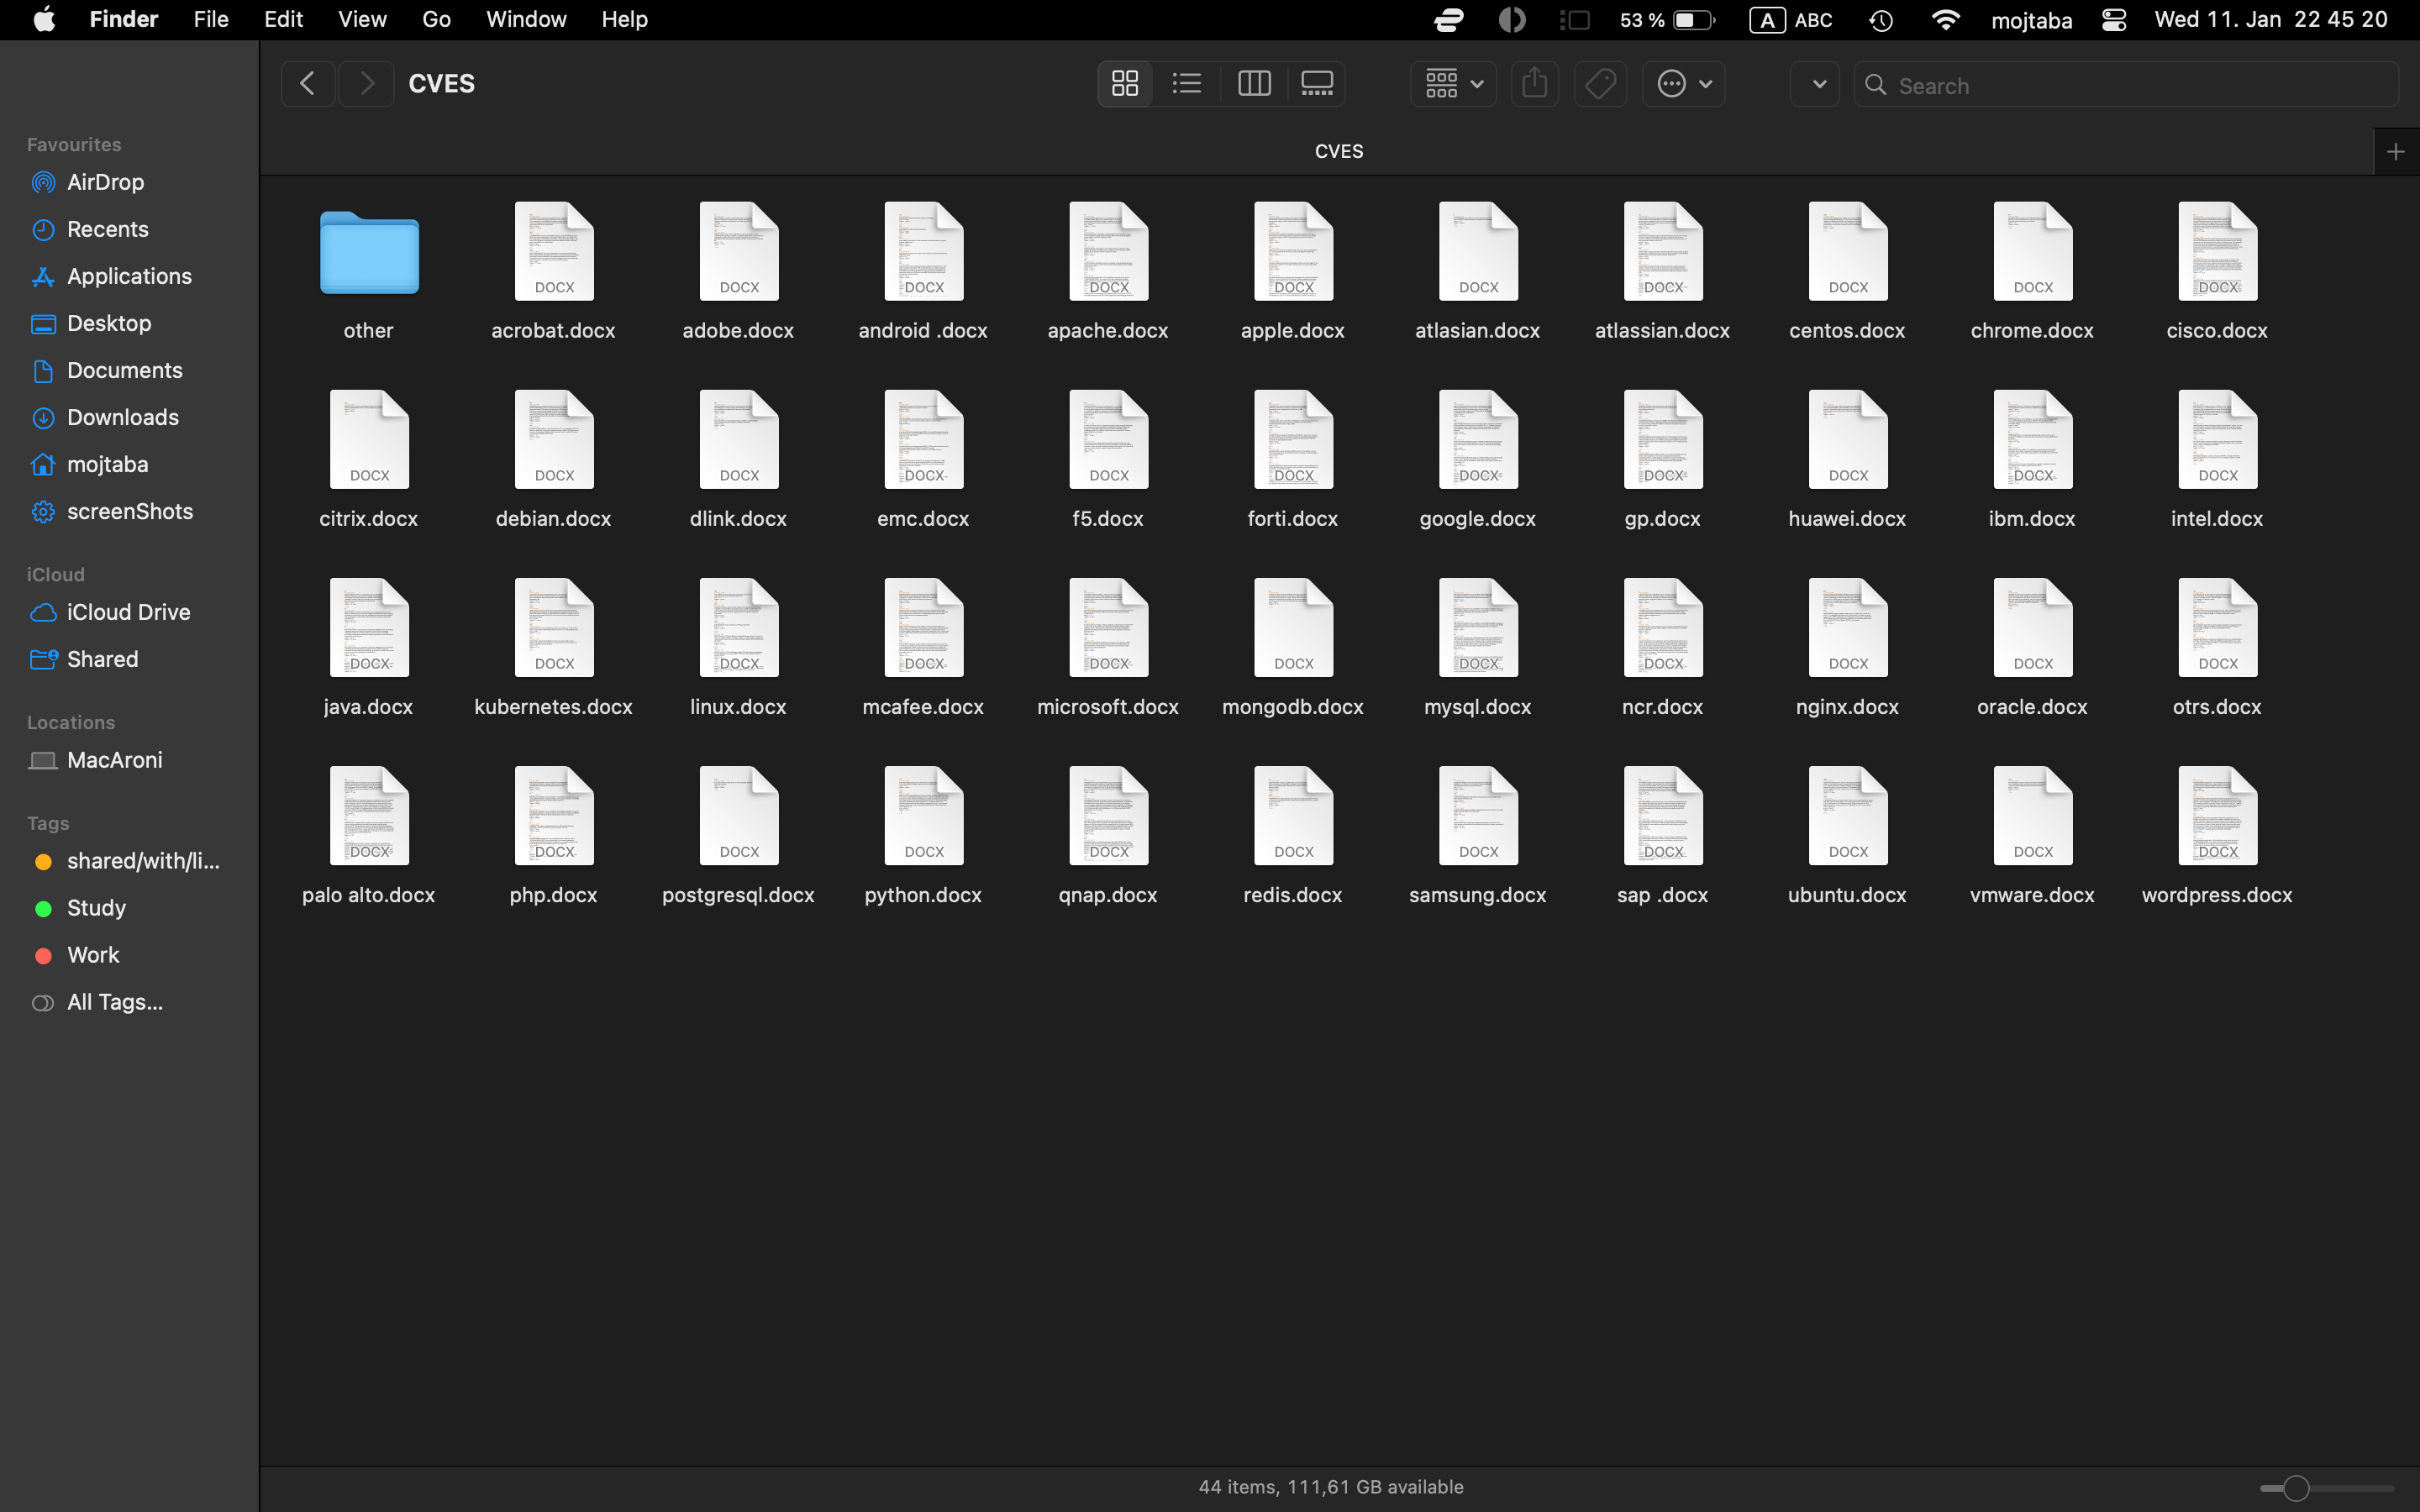Open the Share menu icon
The image size is (2420, 1512).
(x=1535, y=84)
